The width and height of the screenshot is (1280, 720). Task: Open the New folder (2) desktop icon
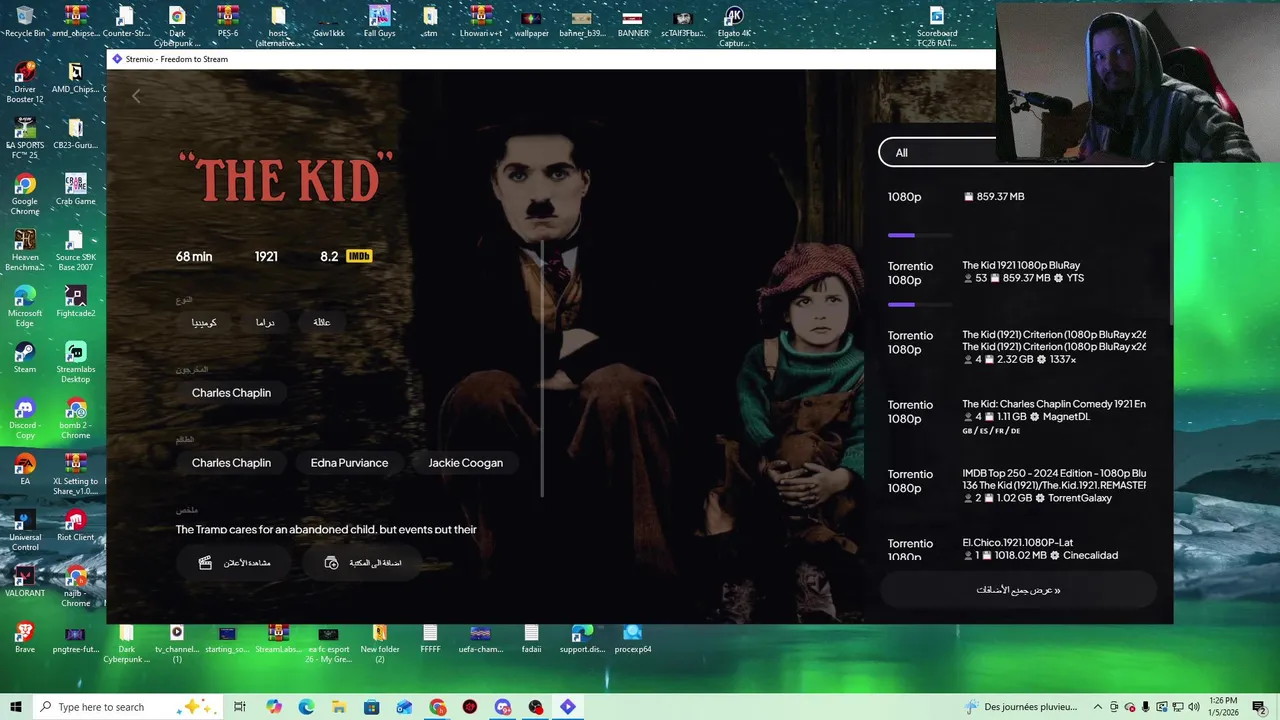tap(379, 642)
